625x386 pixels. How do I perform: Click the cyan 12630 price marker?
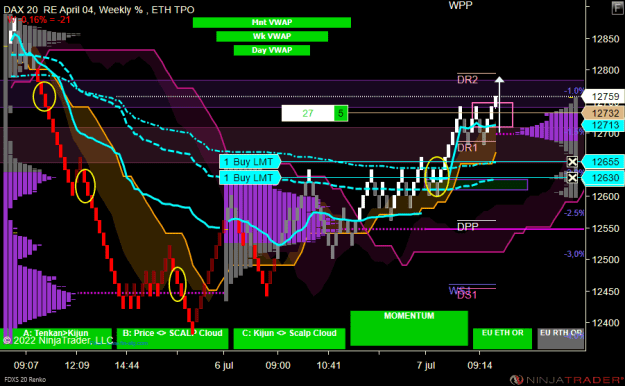tap(603, 177)
